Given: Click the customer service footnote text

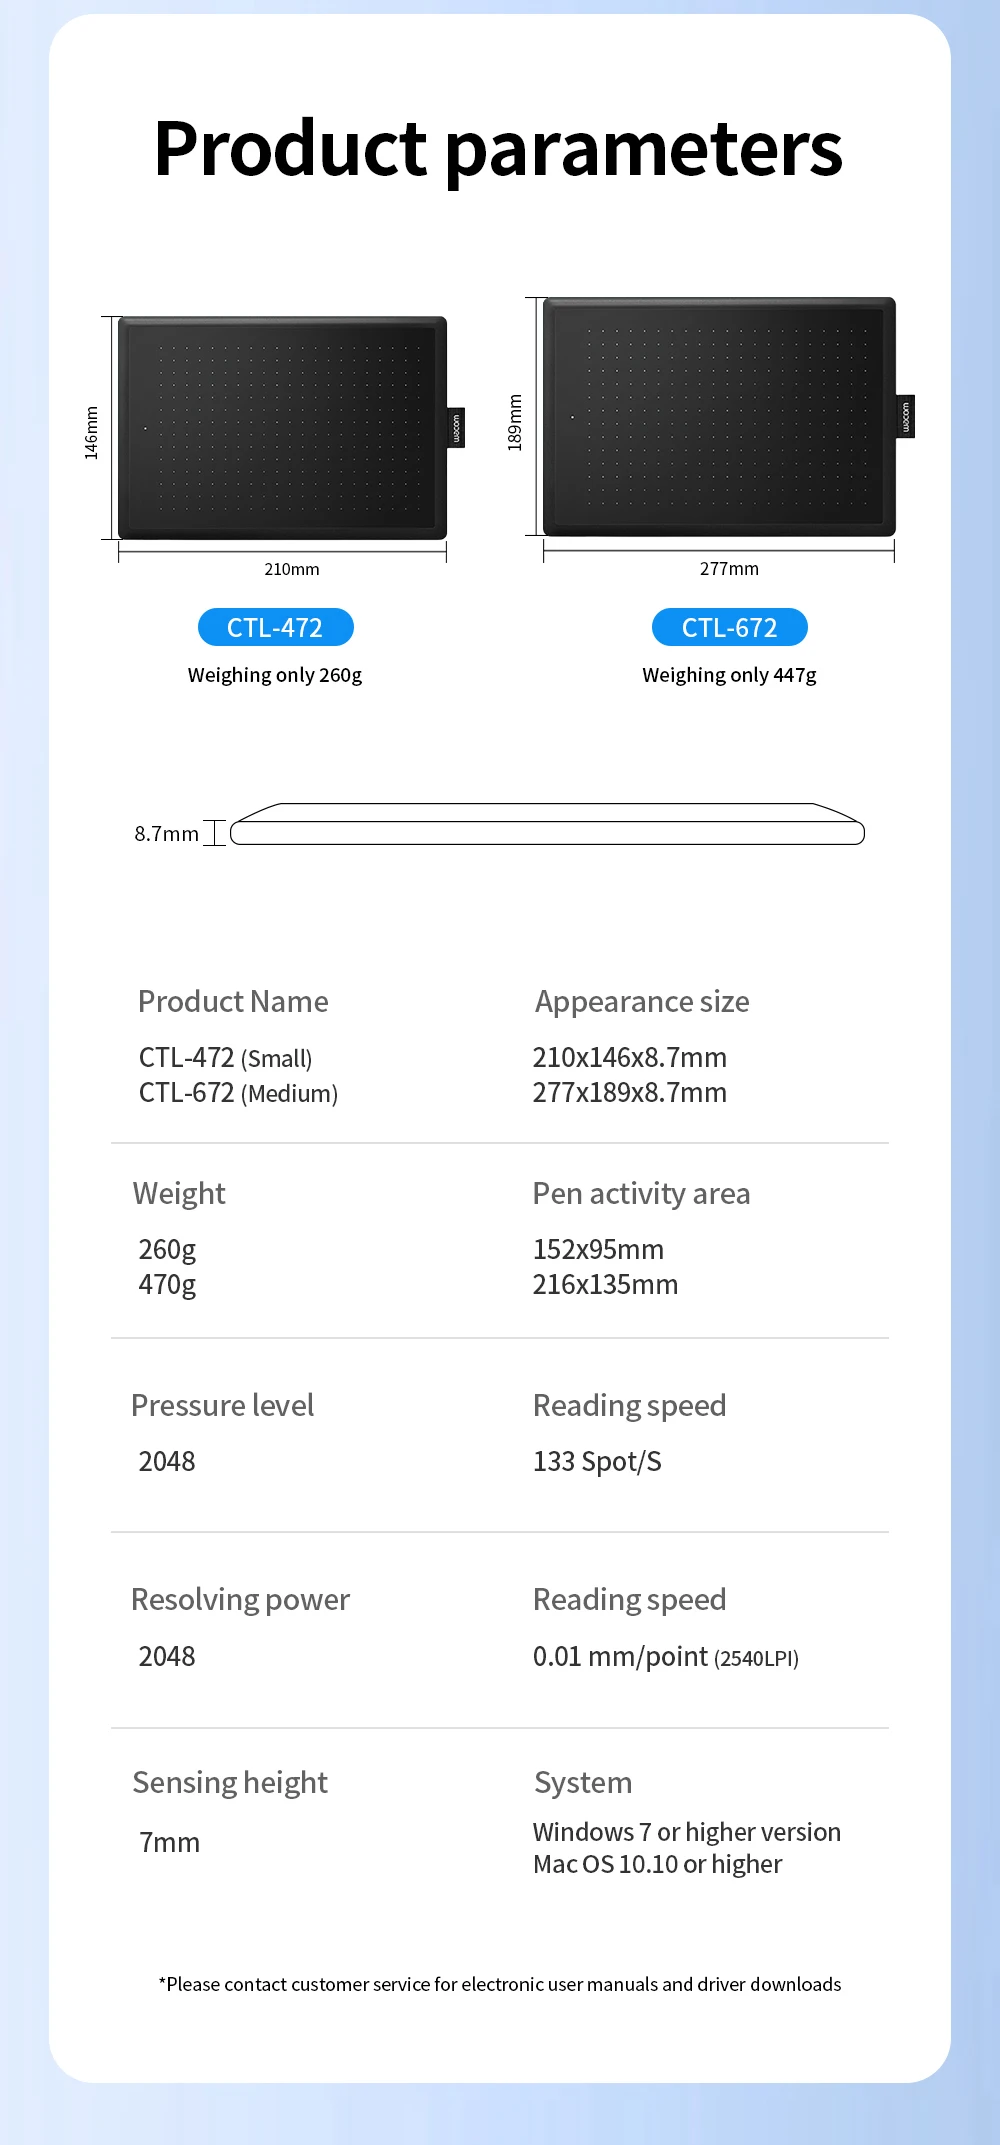Looking at the screenshot, I should 500,1984.
